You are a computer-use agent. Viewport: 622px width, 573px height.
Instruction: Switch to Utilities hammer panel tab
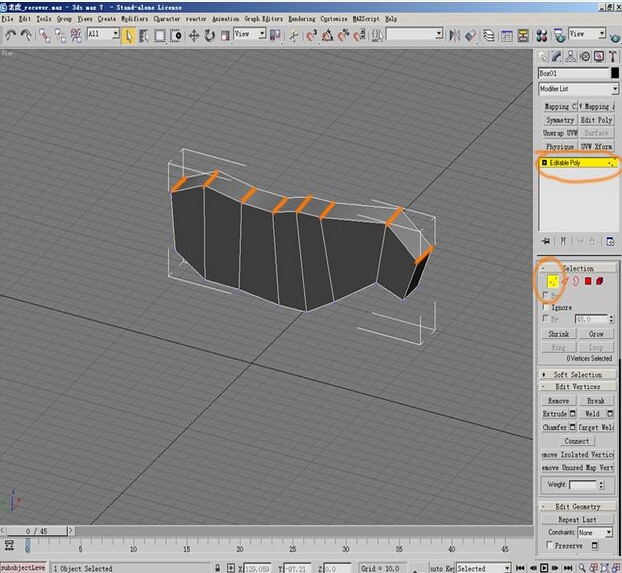(x=613, y=57)
